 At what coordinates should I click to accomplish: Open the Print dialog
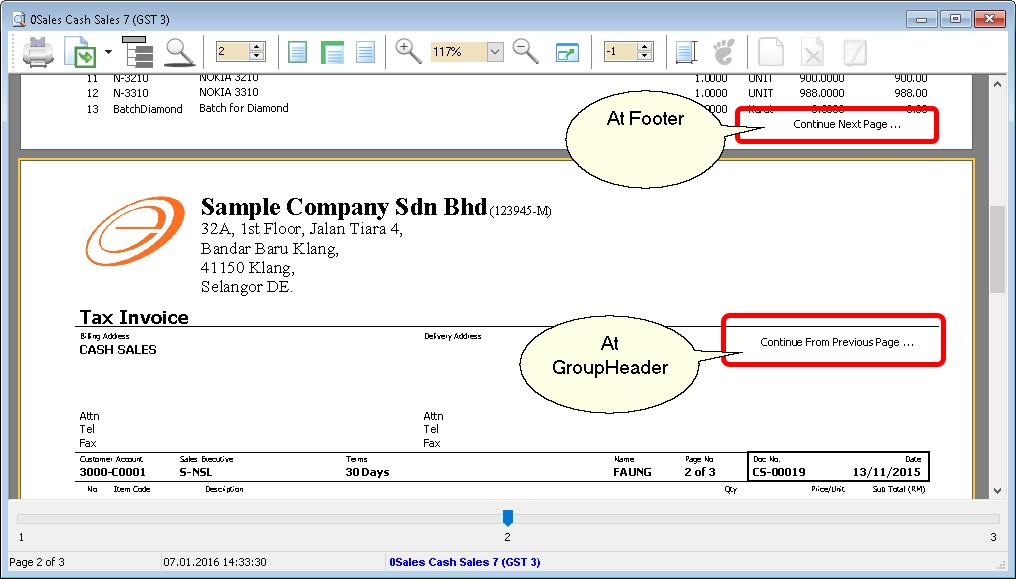coord(37,52)
